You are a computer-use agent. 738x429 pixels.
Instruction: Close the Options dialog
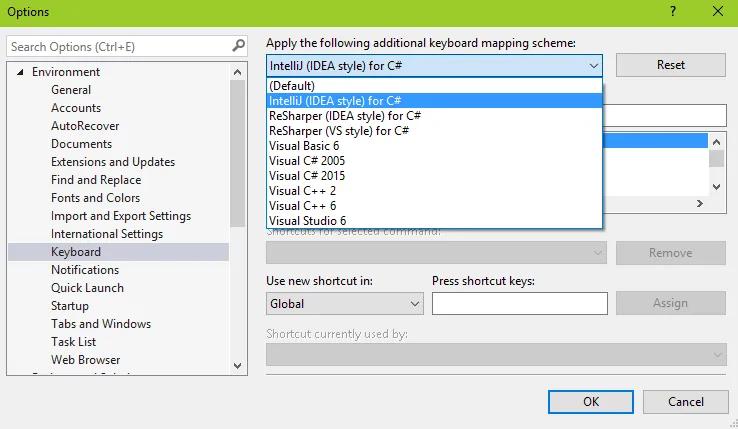click(x=718, y=11)
